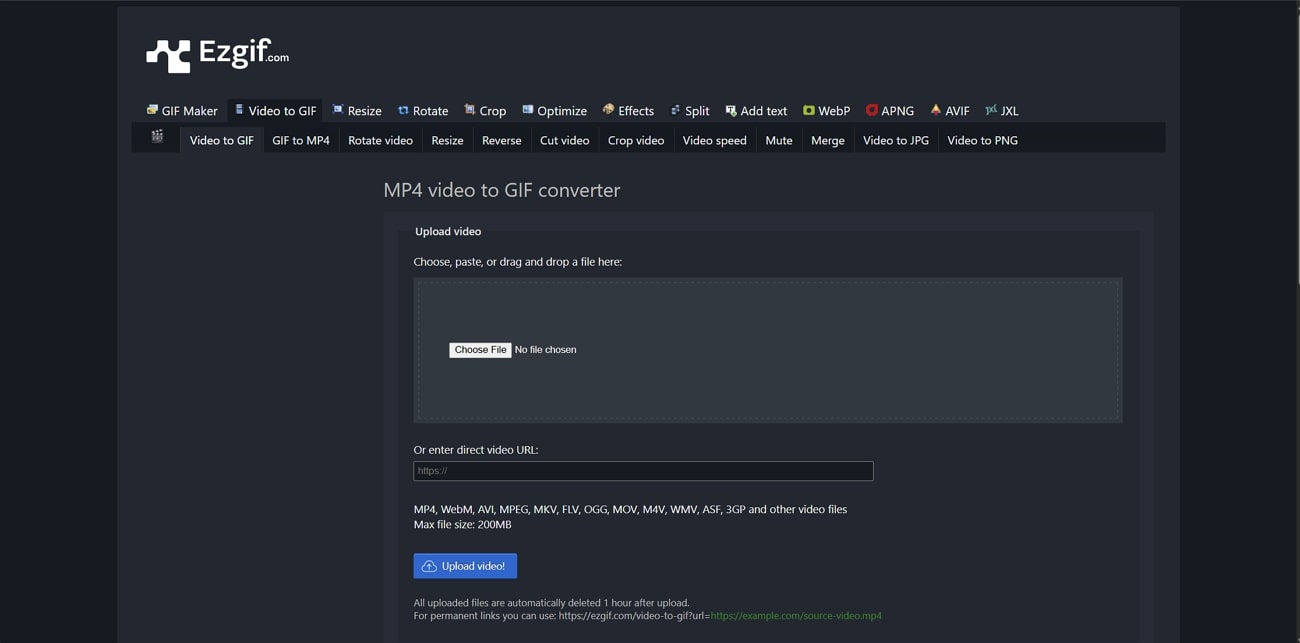The height and width of the screenshot is (643, 1300).
Task: Click the Optimize icon
Action: (528, 110)
